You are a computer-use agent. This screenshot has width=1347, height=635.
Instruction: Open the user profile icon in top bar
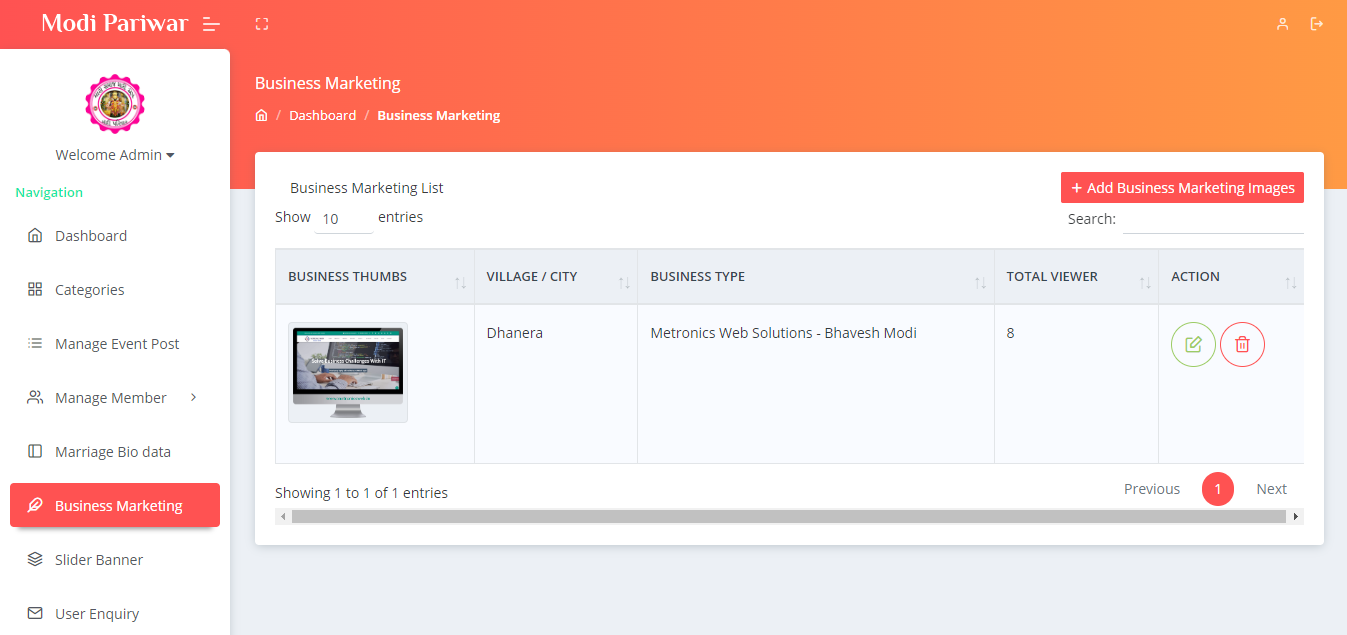click(1282, 24)
